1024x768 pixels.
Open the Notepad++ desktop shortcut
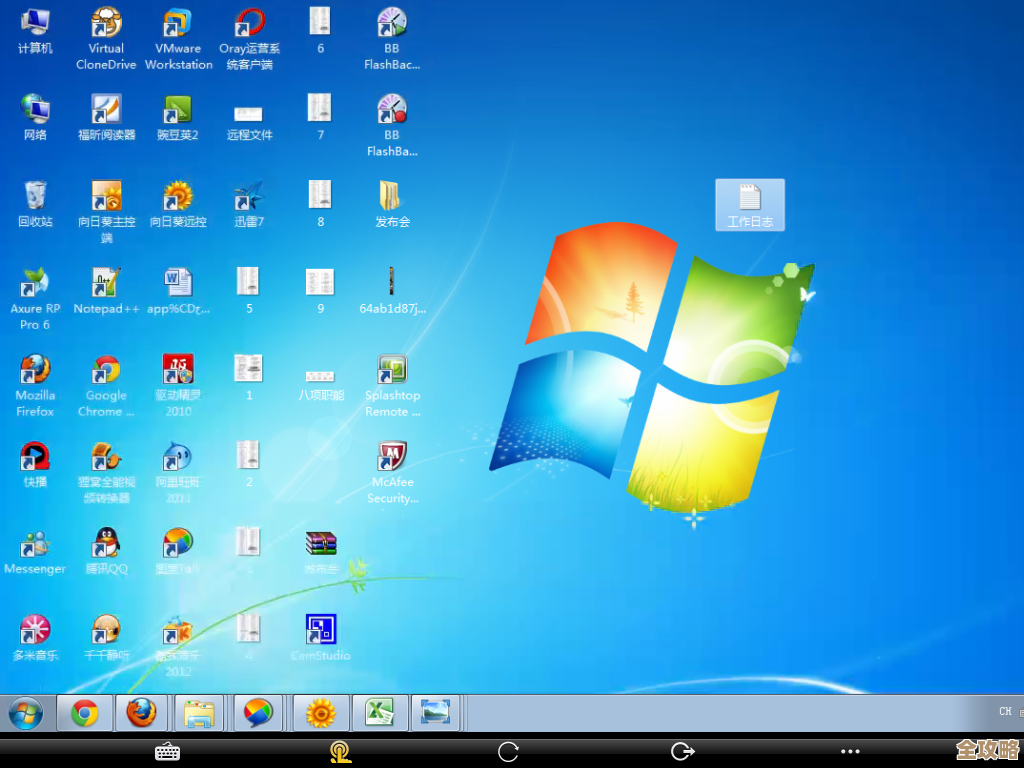[x=106, y=283]
